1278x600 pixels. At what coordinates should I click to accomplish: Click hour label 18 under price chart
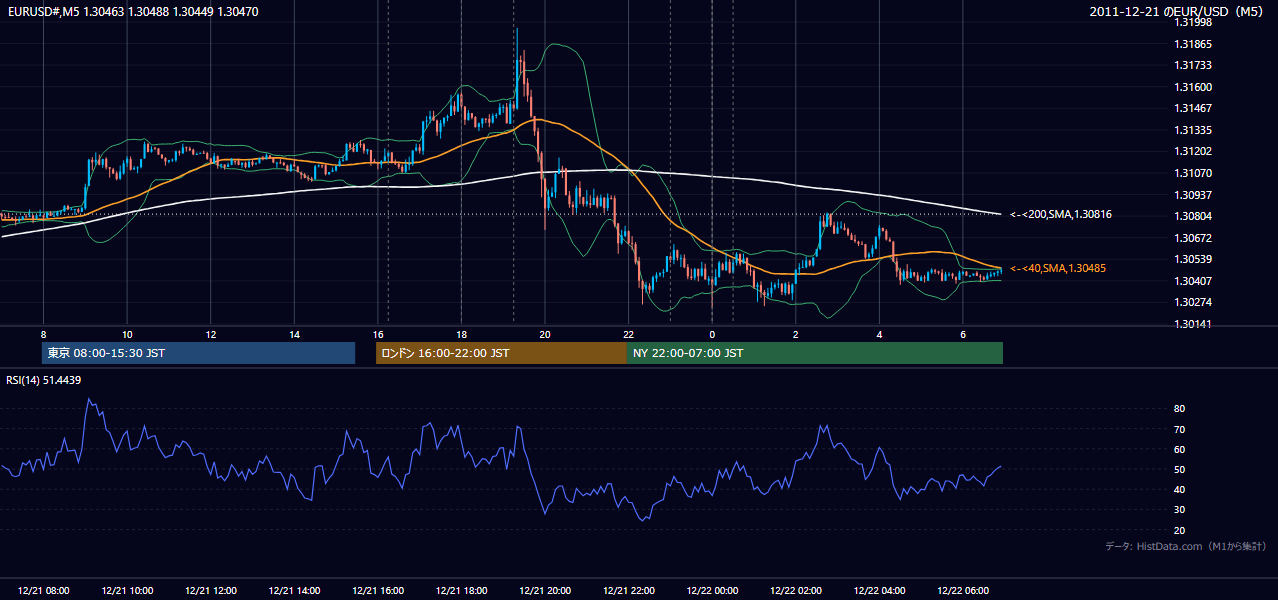click(461, 334)
